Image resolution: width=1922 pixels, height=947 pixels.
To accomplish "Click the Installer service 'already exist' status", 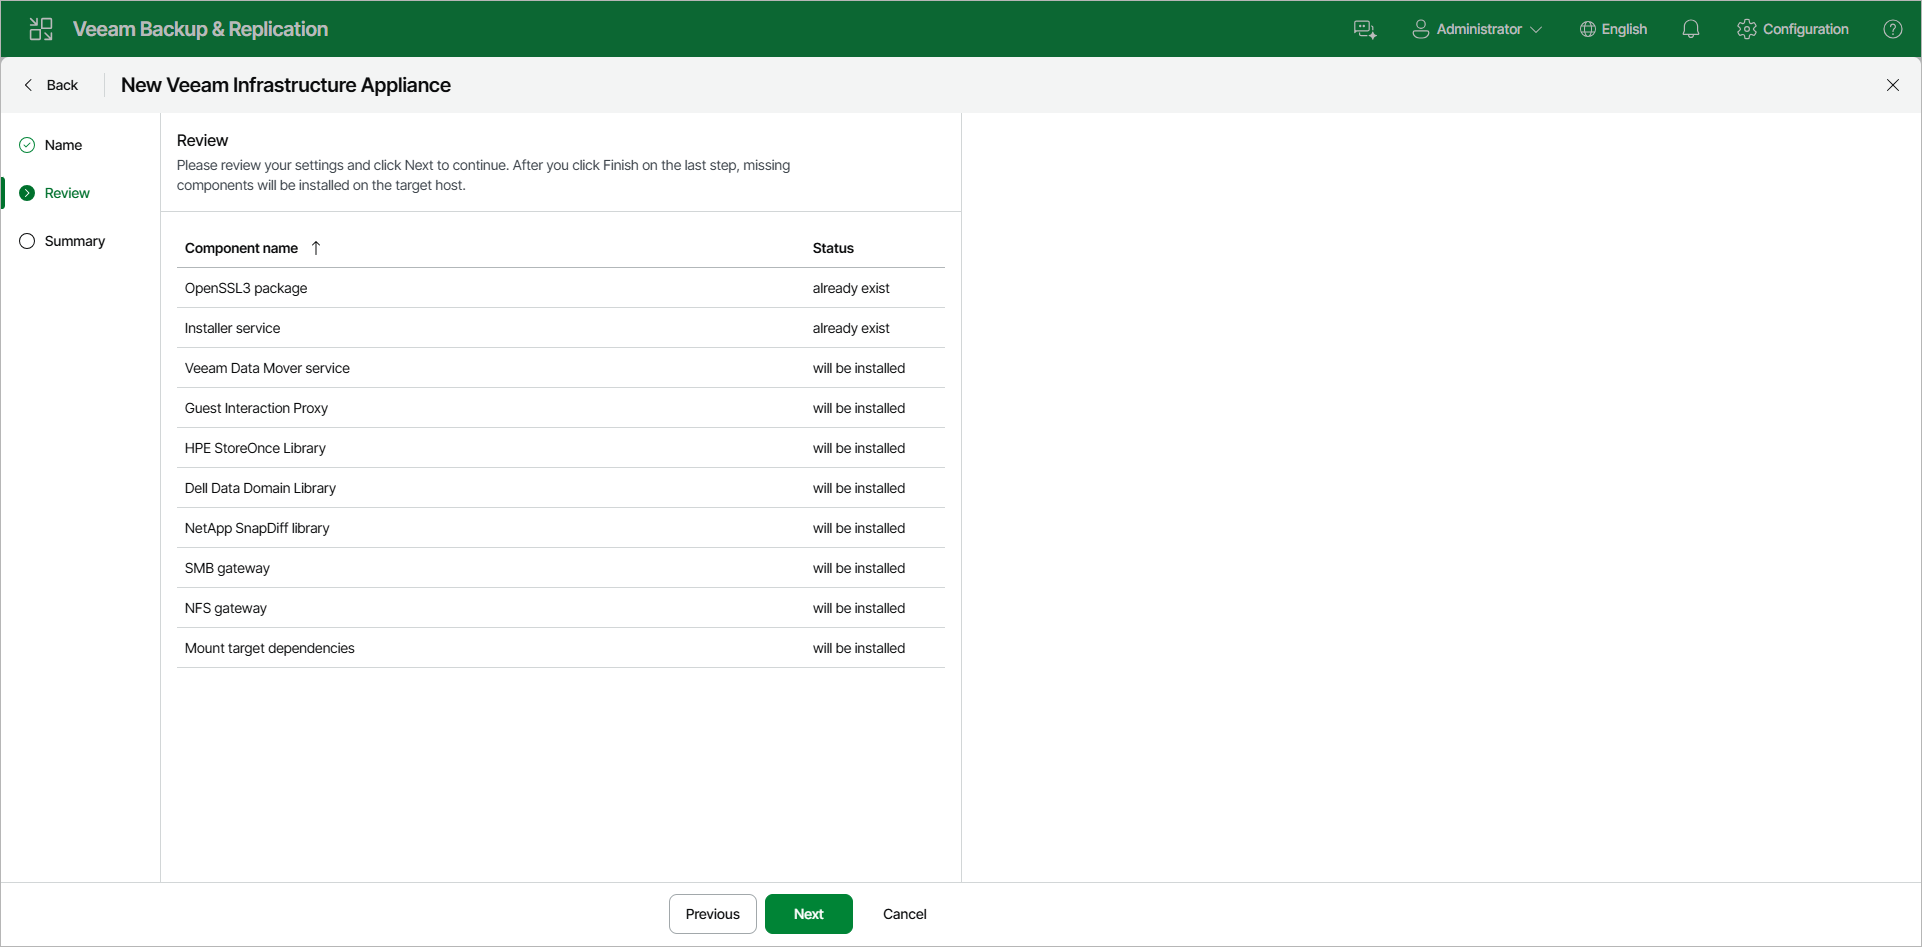I will 851,328.
